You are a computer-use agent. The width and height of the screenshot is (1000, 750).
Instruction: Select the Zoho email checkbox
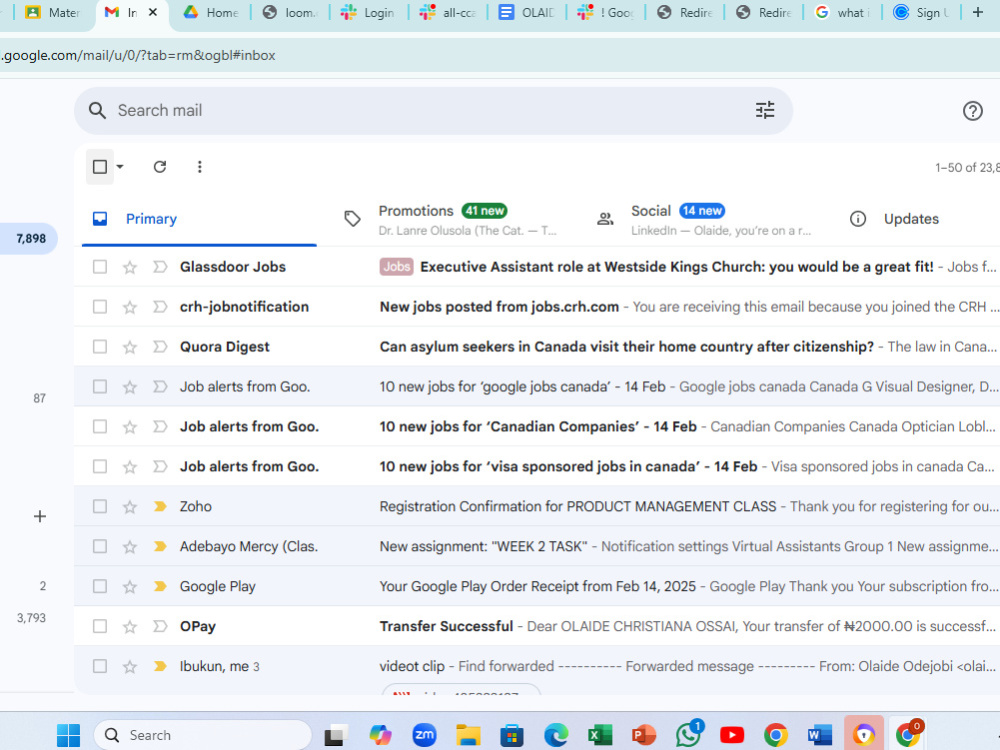pos(99,506)
